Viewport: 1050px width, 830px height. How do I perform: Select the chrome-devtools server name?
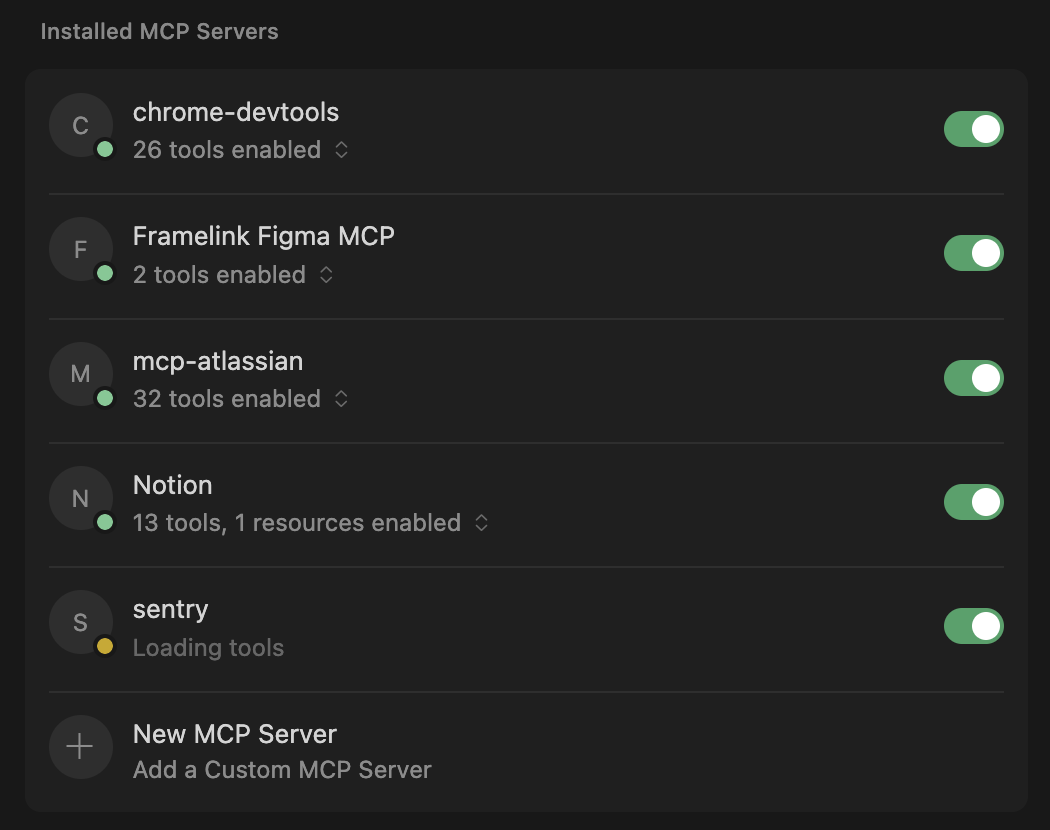tap(236, 112)
